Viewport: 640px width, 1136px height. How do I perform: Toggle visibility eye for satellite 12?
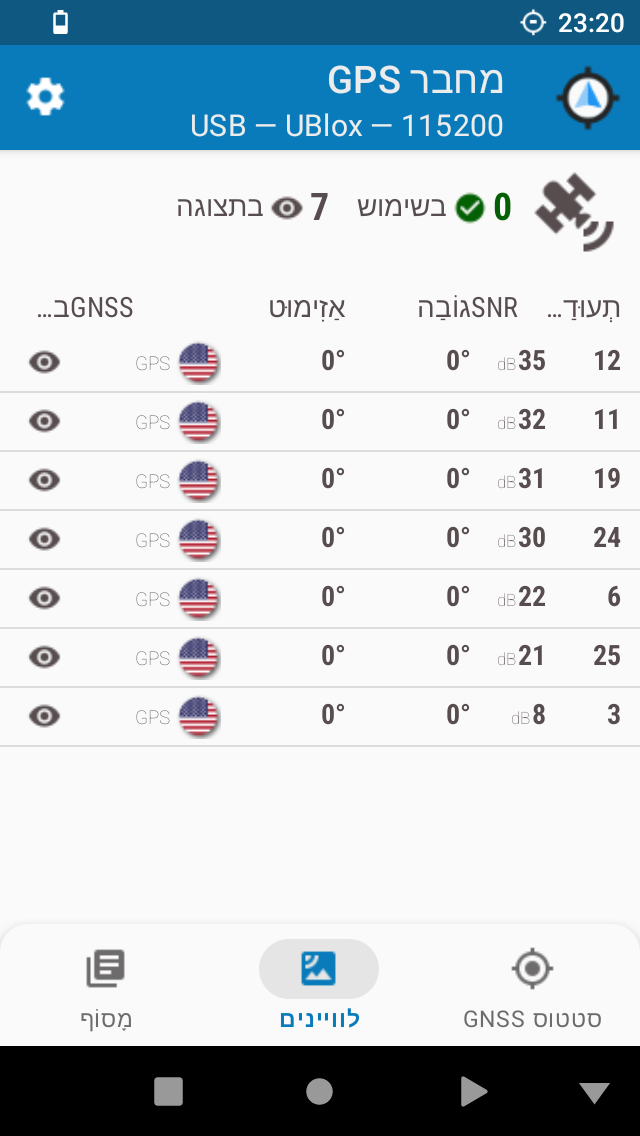pos(44,362)
